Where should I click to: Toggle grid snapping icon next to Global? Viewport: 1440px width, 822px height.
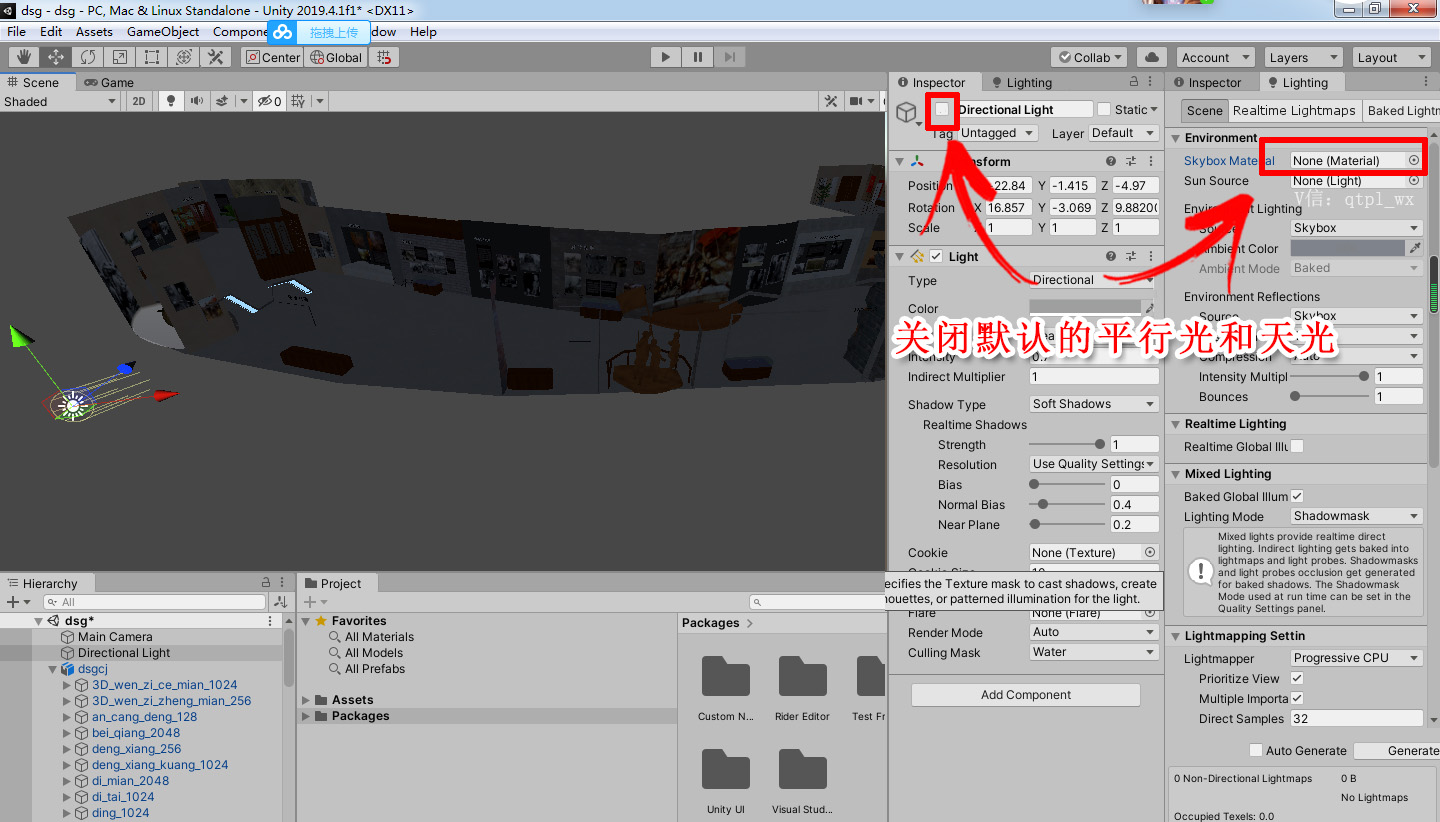click(384, 57)
